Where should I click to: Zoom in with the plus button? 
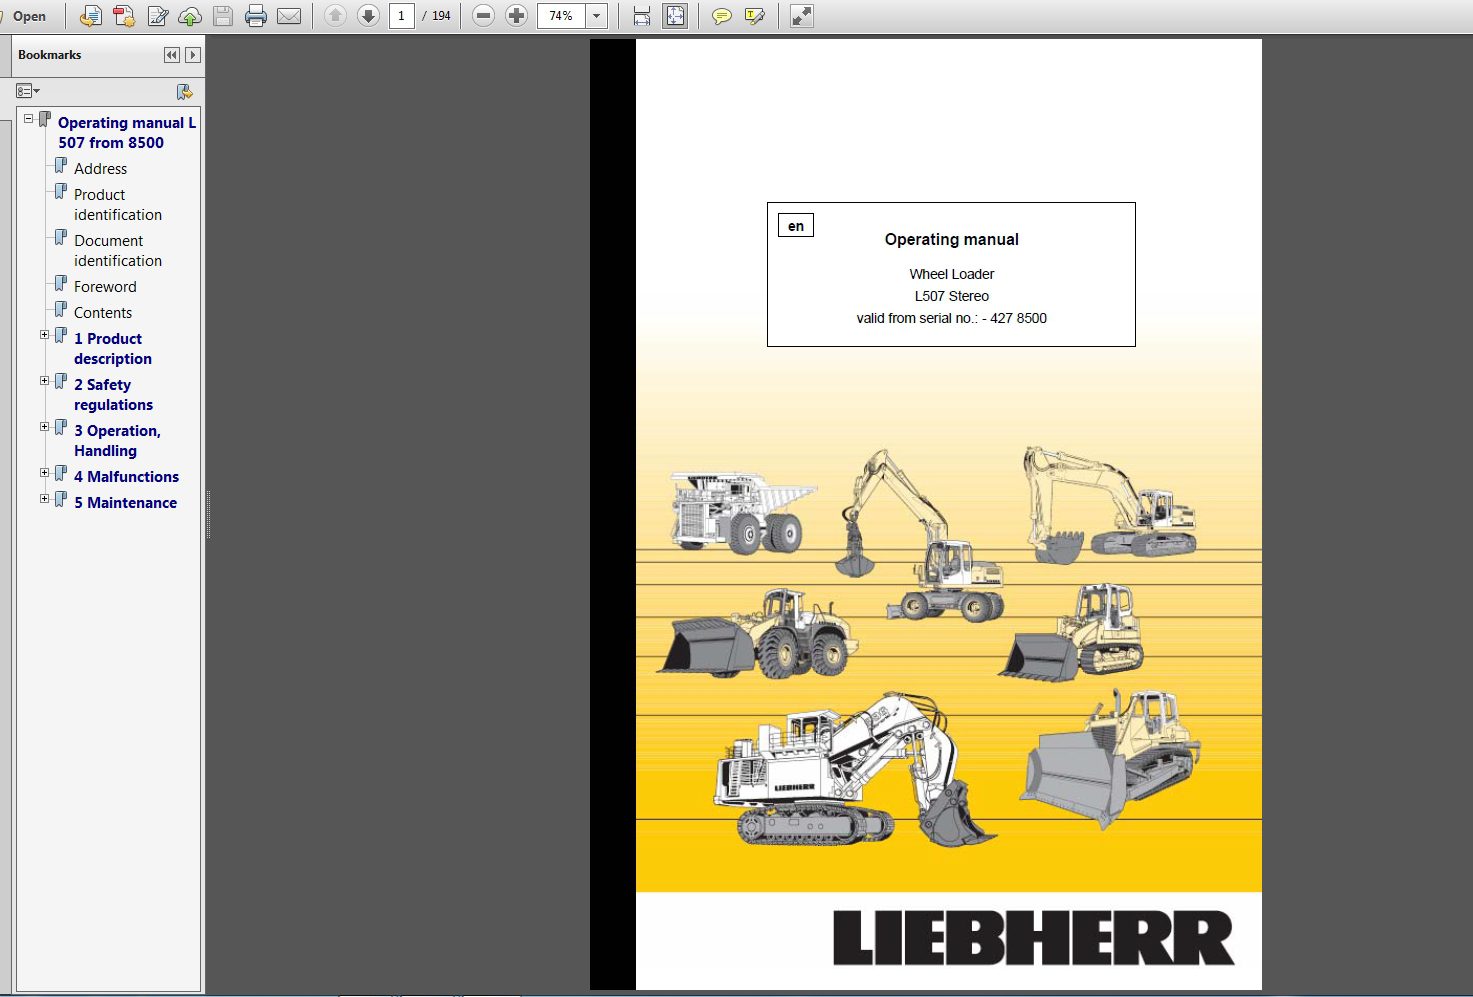516,16
